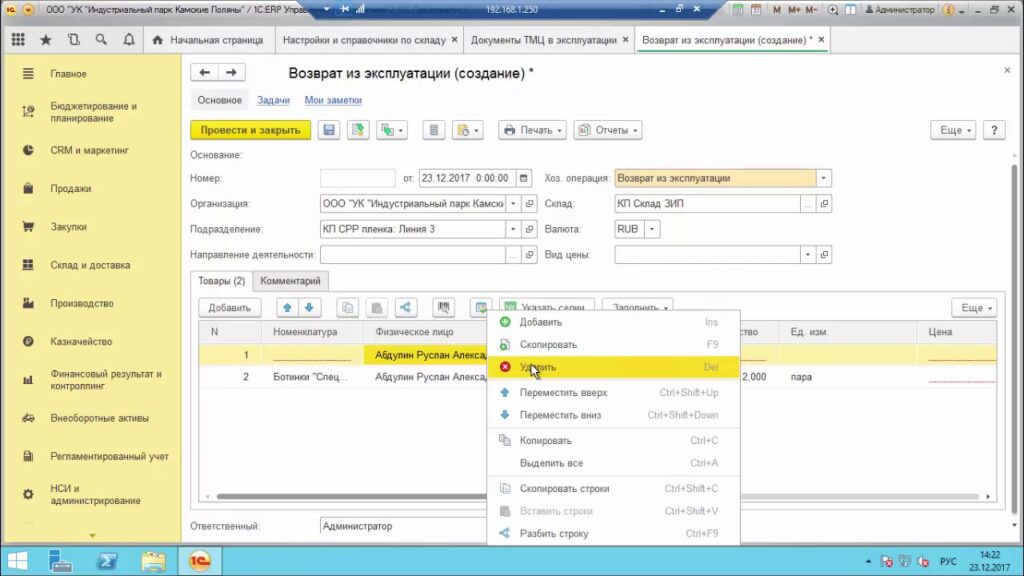Click into the Номер input field
This screenshot has height=576, width=1024.
[x=357, y=178]
